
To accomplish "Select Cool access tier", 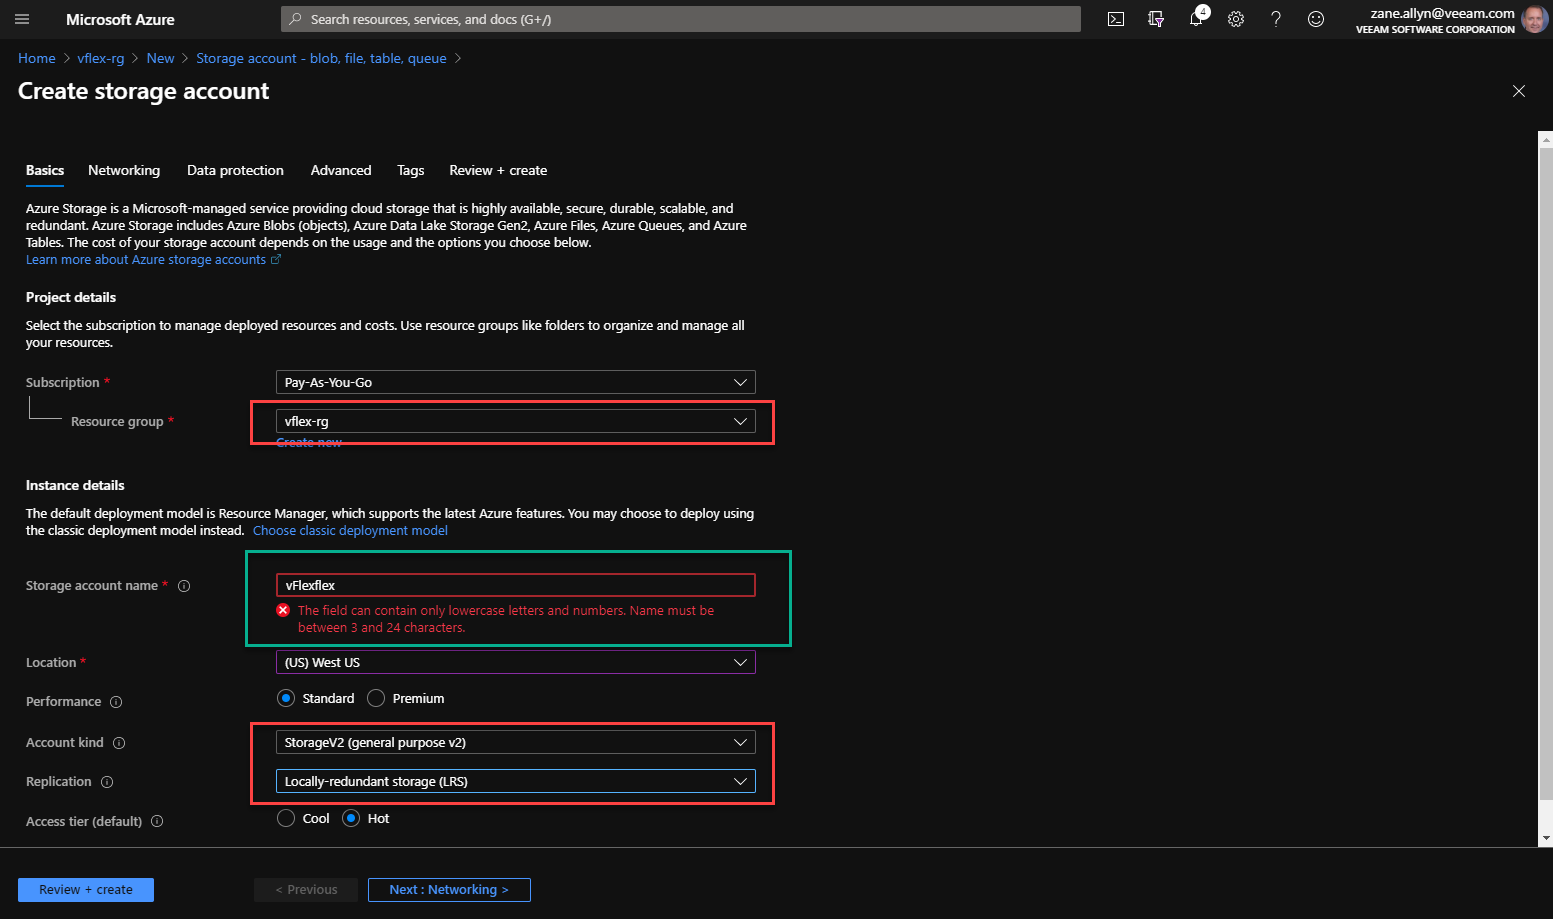I will (x=286, y=818).
